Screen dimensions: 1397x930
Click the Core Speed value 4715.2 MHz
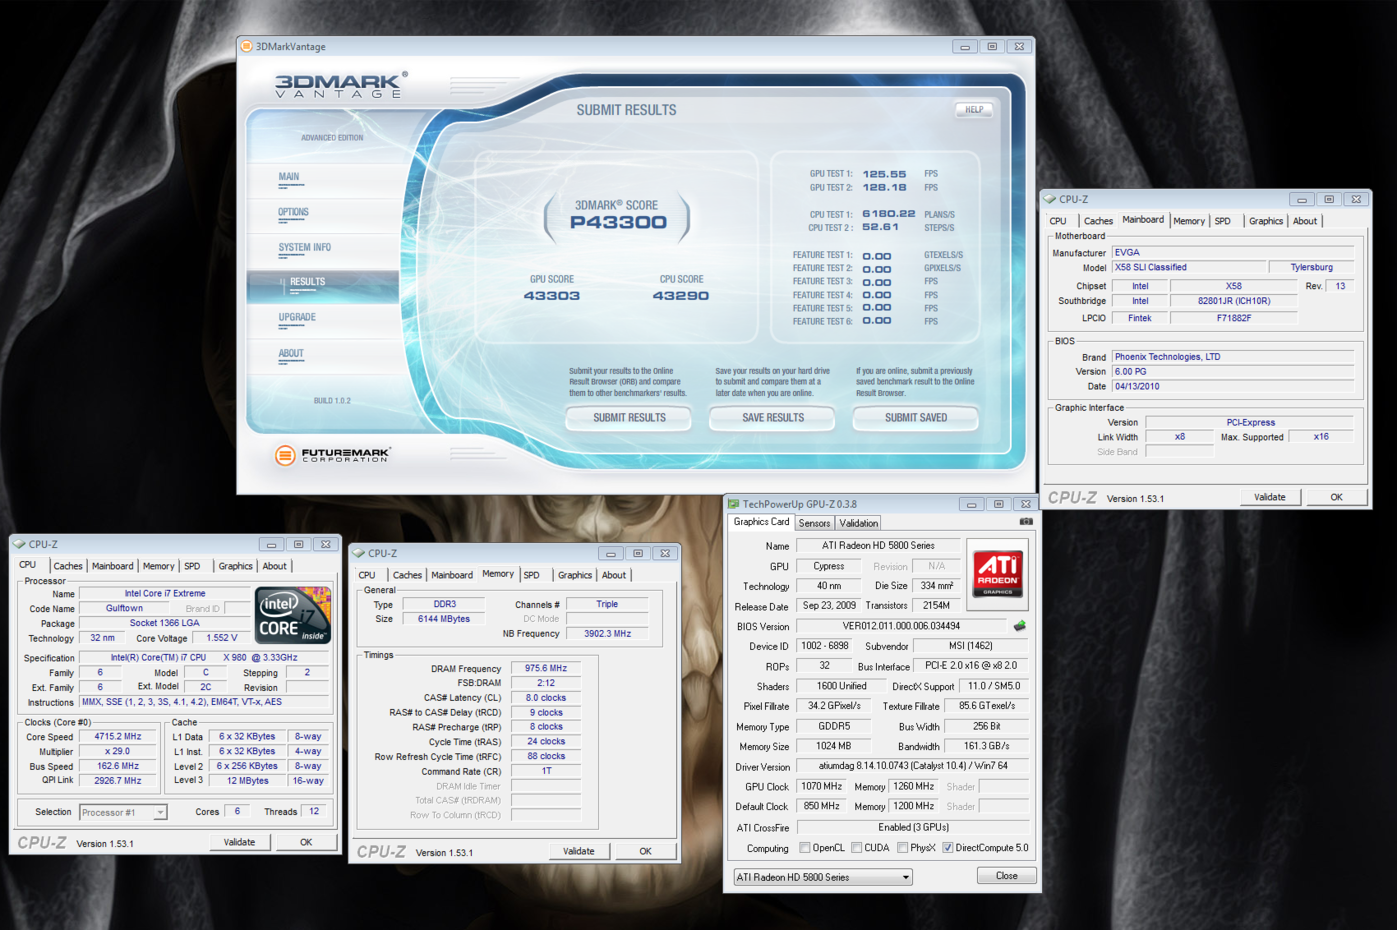point(118,737)
